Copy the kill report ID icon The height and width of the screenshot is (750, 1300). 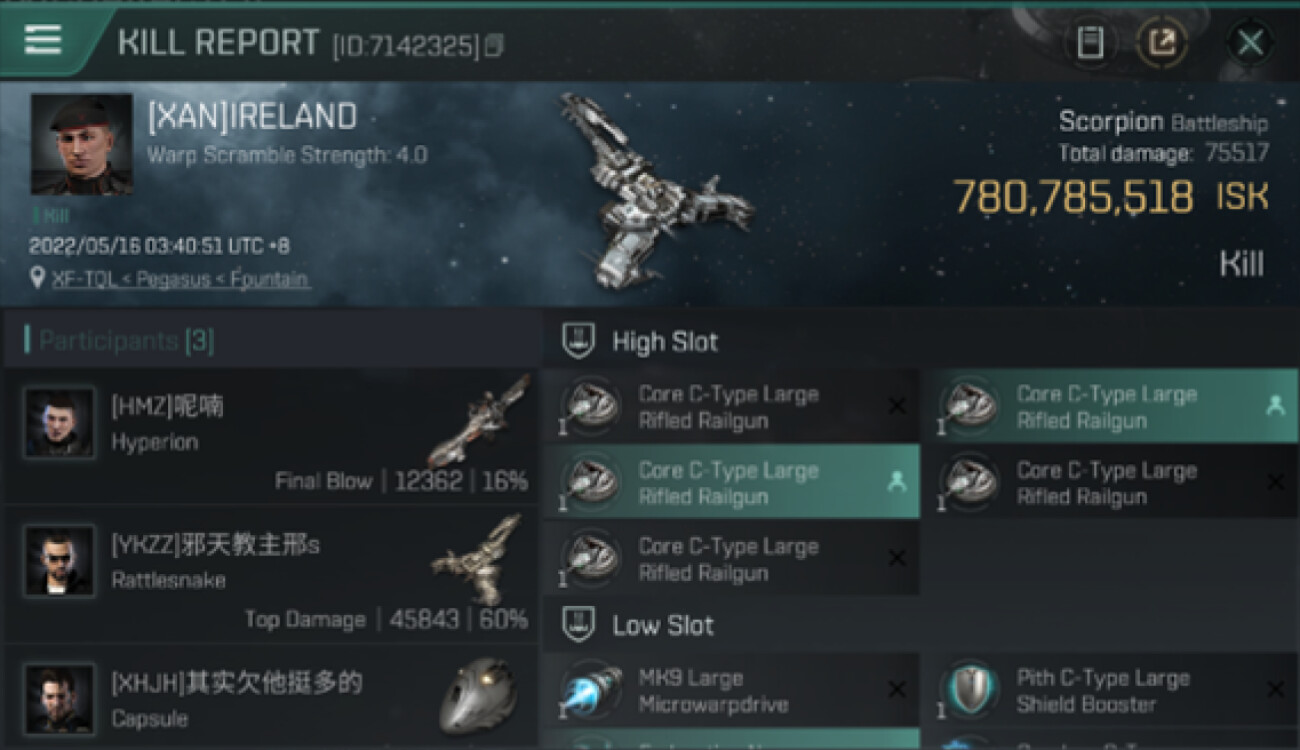pyautogui.click(x=494, y=46)
